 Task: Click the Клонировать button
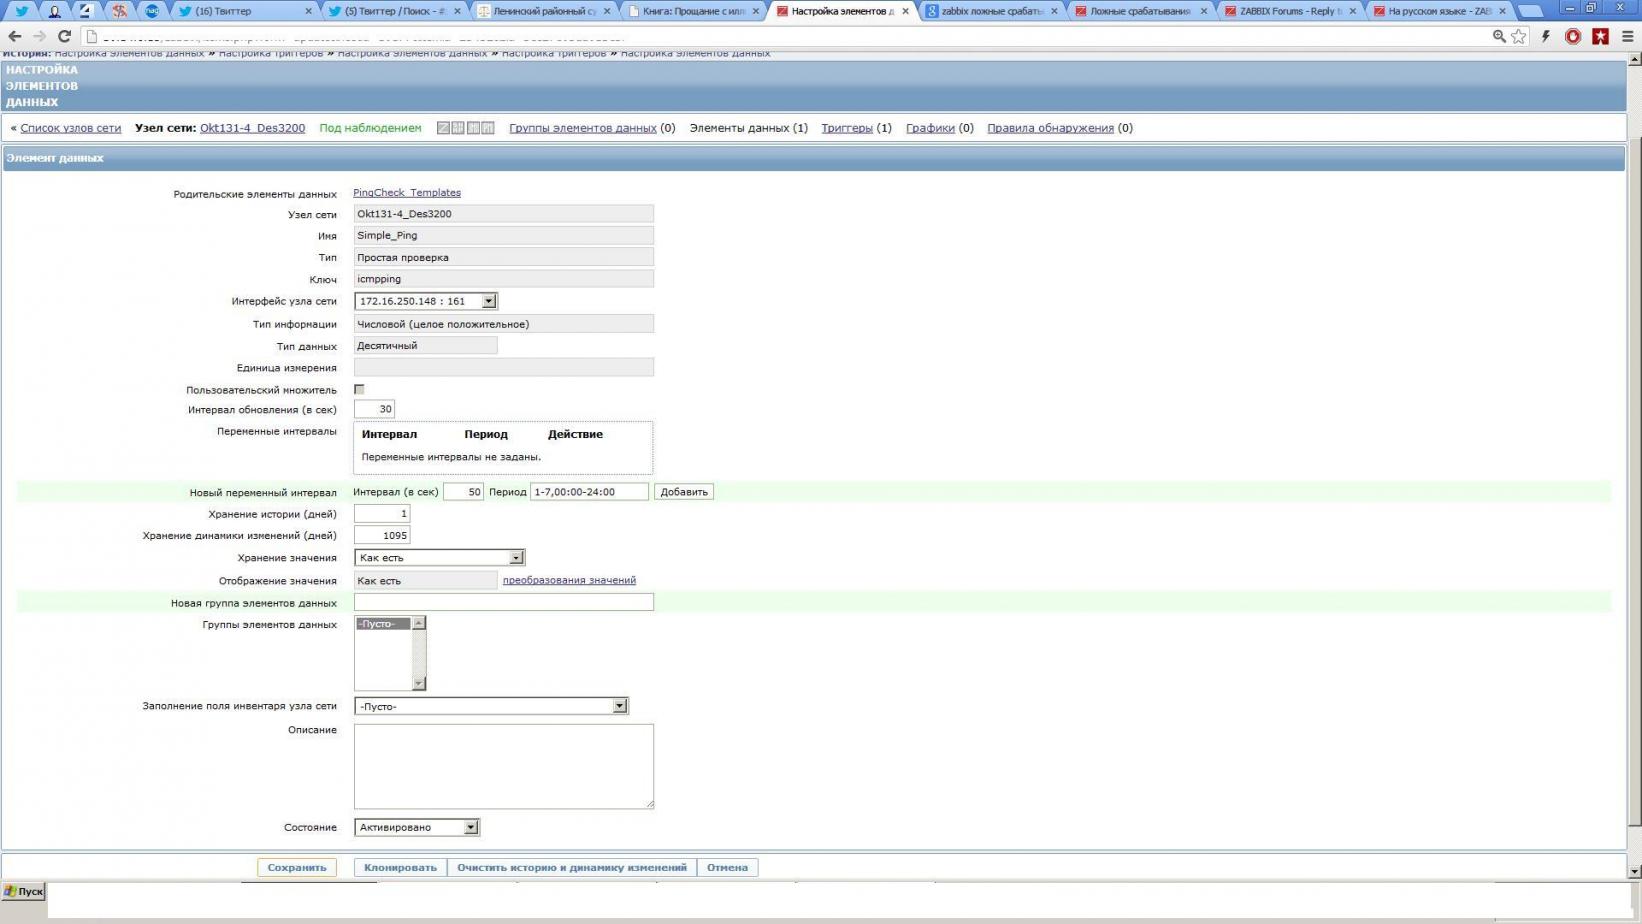(400, 868)
